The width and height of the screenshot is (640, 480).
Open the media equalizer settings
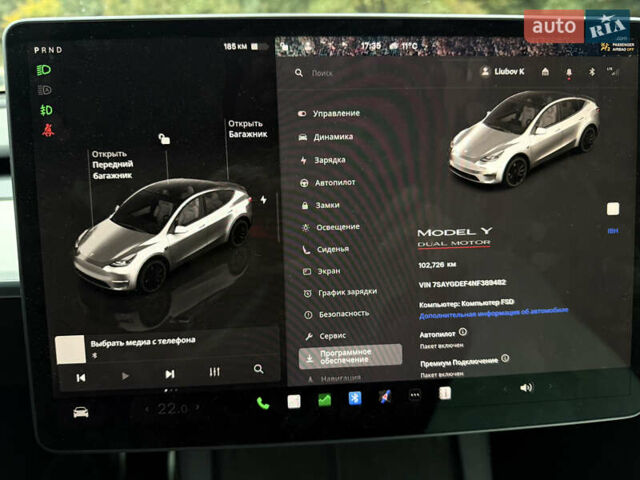pyautogui.click(x=214, y=372)
